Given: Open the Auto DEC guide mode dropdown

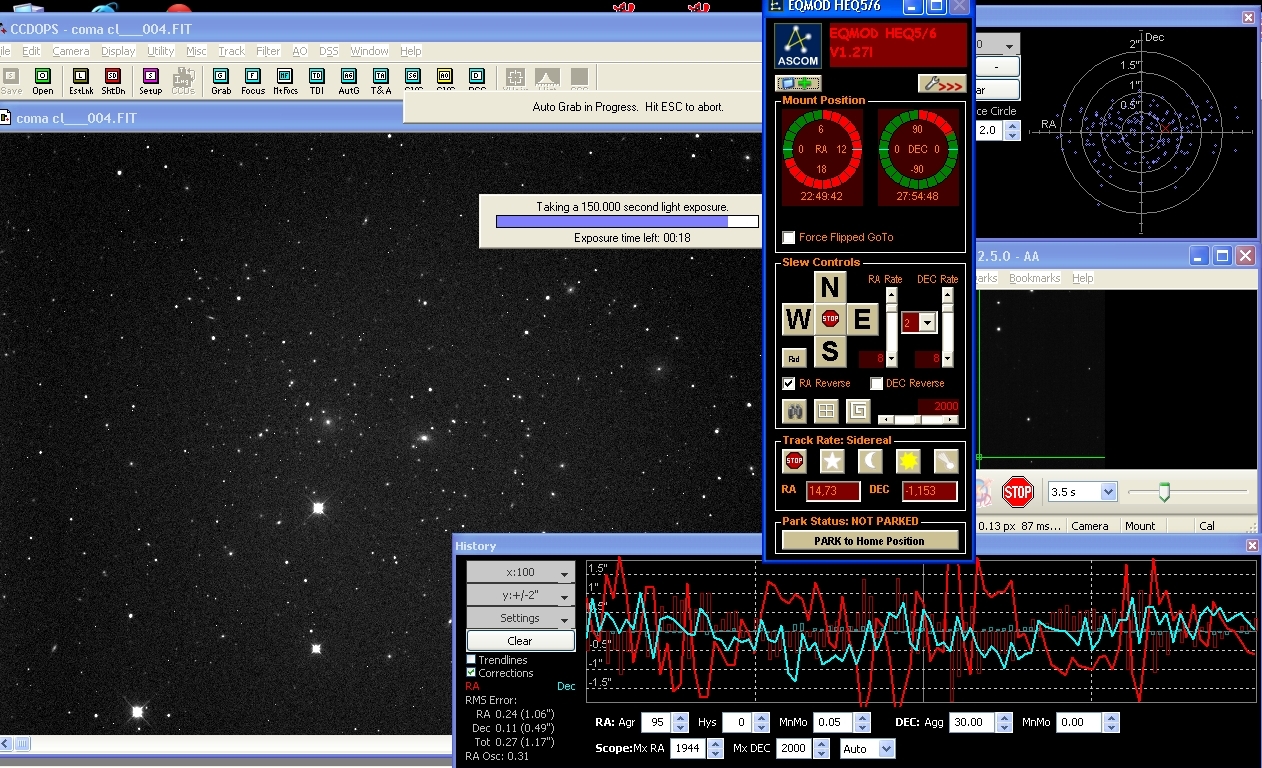Looking at the screenshot, I should tap(867, 748).
